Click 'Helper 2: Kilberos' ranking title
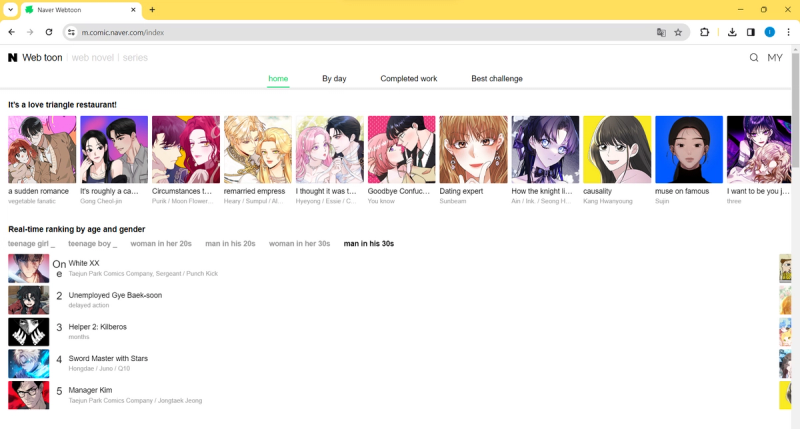800x429 pixels. pyautogui.click(x=97, y=327)
